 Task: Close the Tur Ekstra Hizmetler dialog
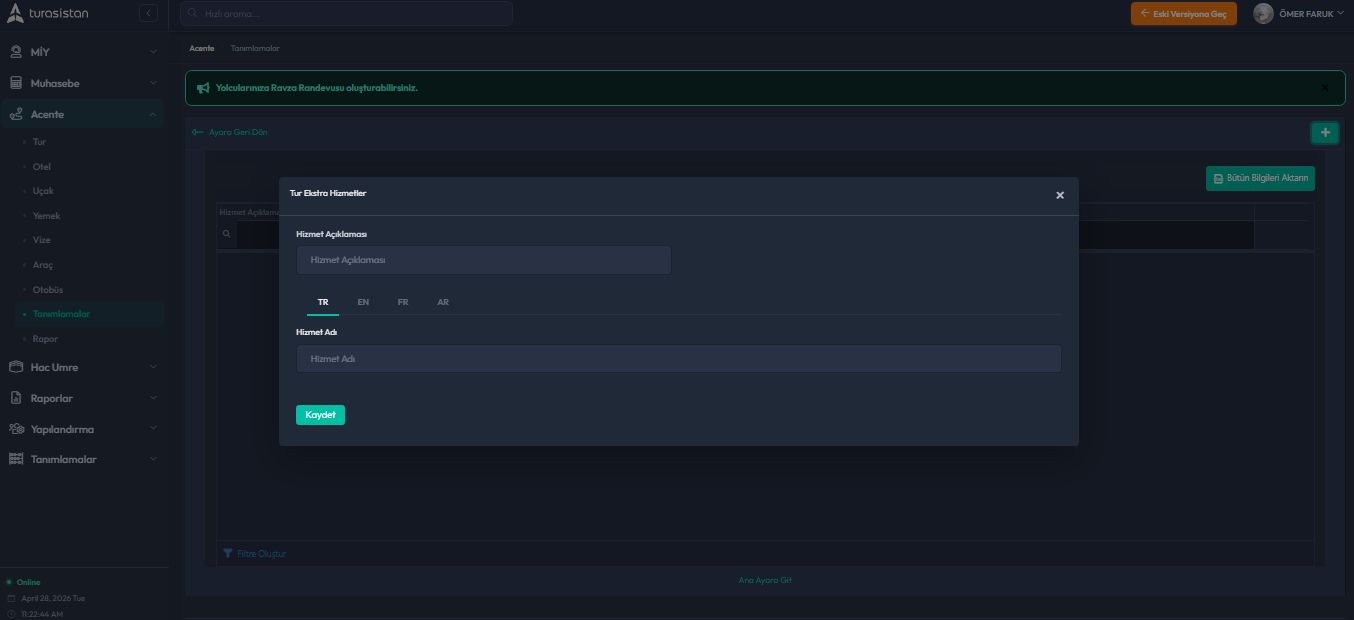click(1060, 195)
